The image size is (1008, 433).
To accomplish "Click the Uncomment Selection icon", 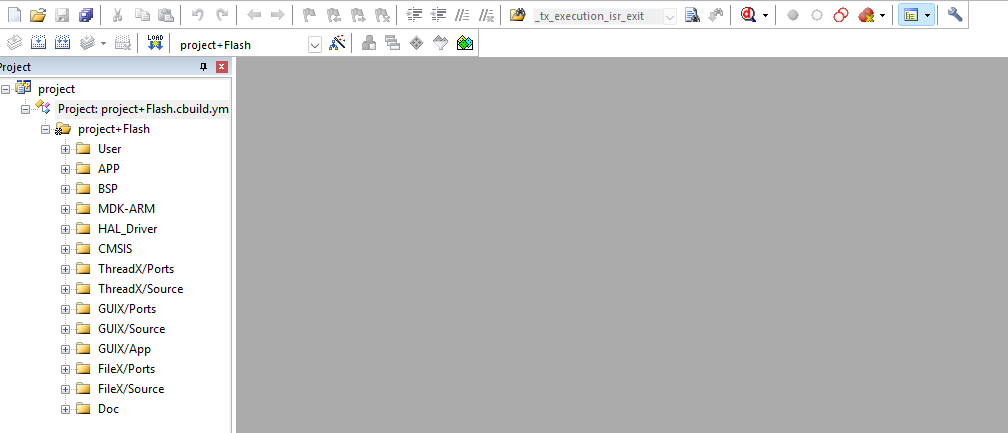I will (487, 15).
